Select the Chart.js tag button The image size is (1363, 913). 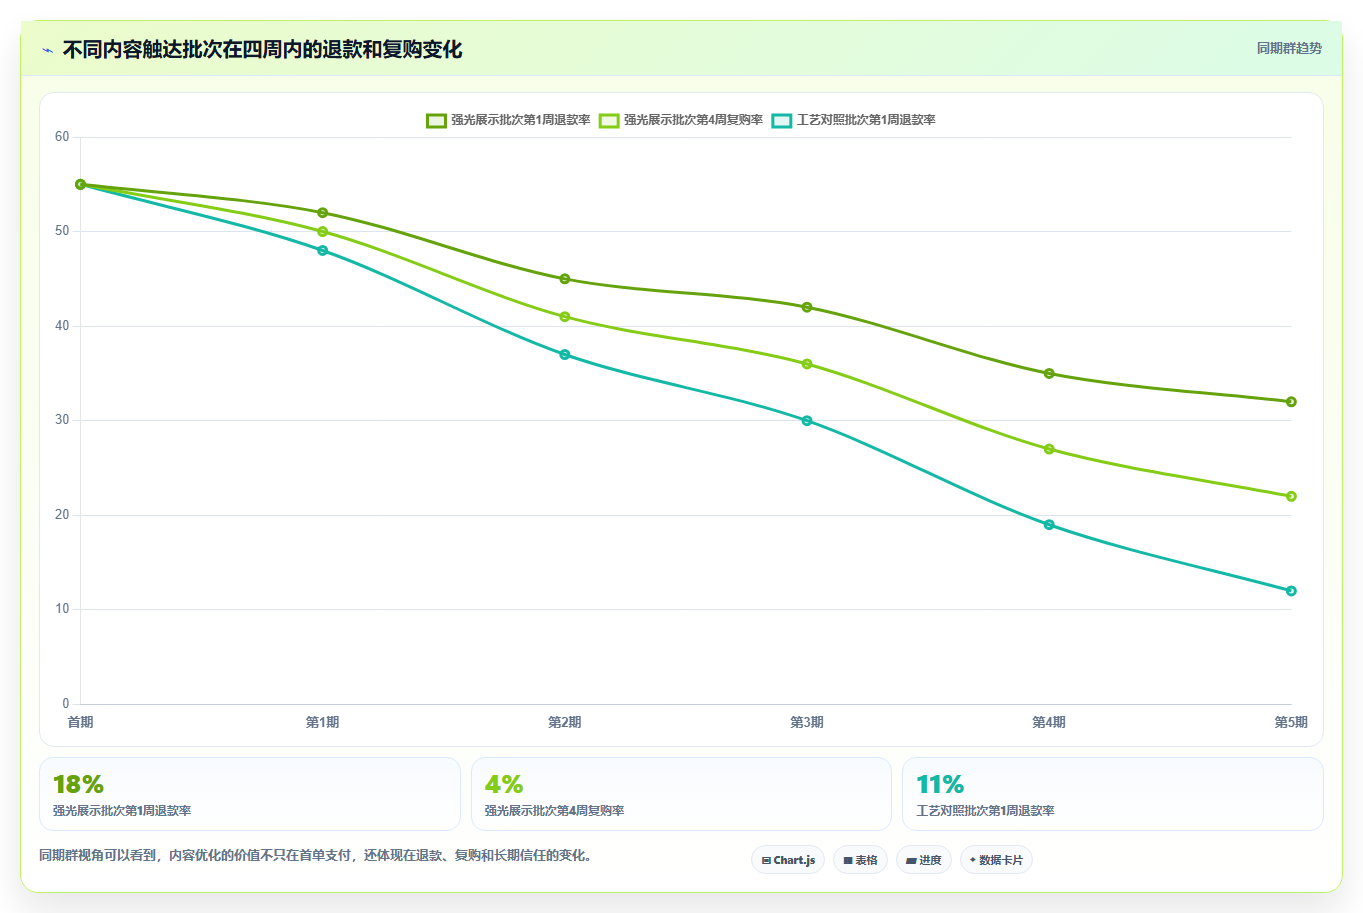[788, 860]
